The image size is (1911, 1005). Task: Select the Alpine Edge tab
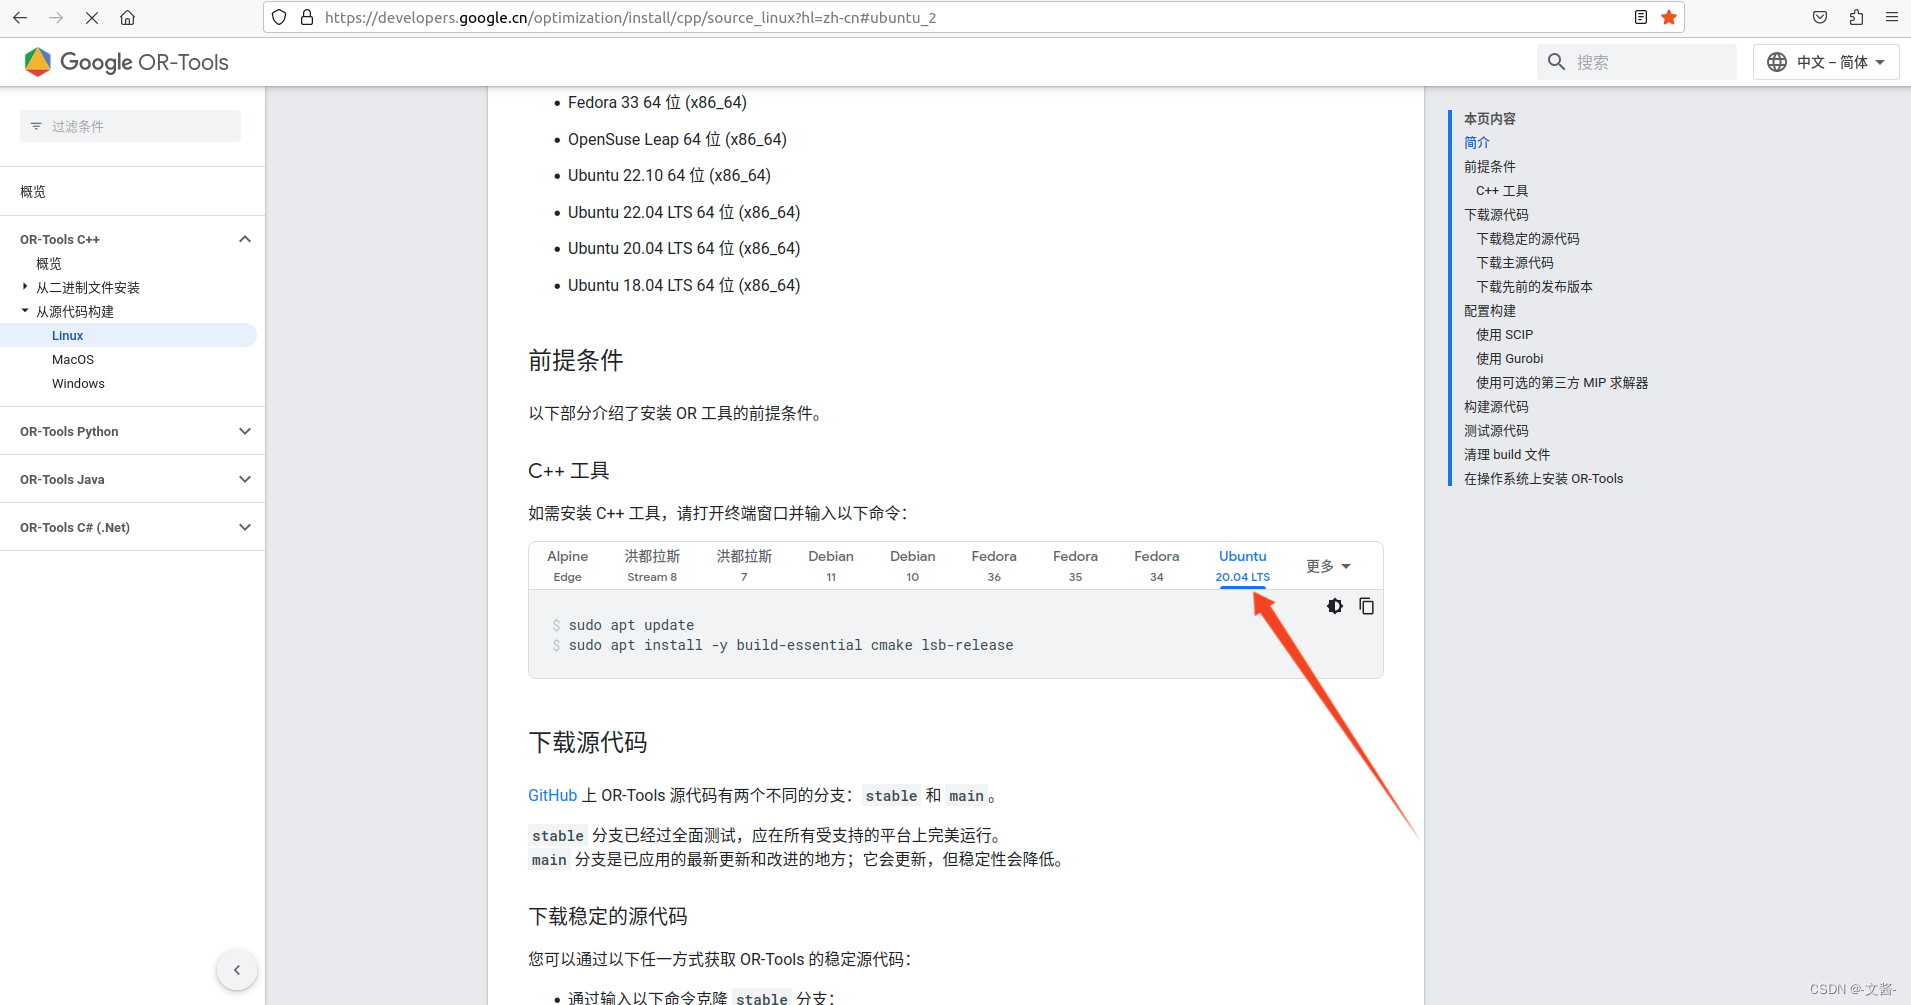tap(567, 565)
